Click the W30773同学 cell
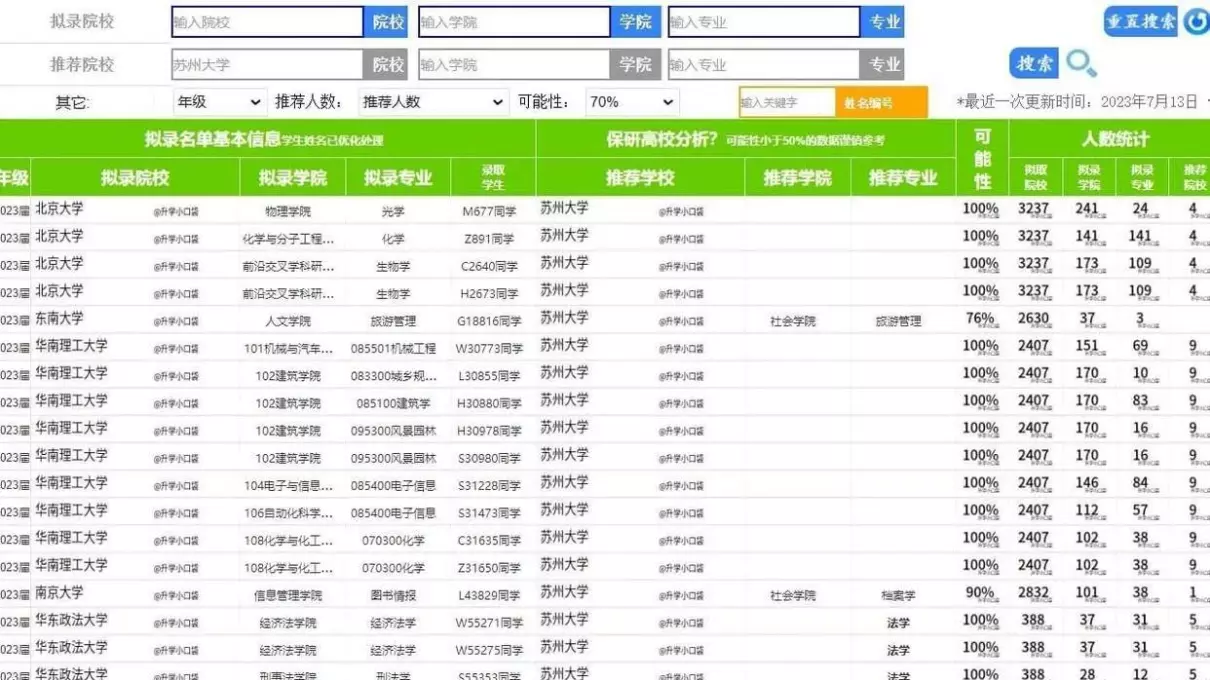The width and height of the screenshot is (1210, 680). (x=490, y=349)
